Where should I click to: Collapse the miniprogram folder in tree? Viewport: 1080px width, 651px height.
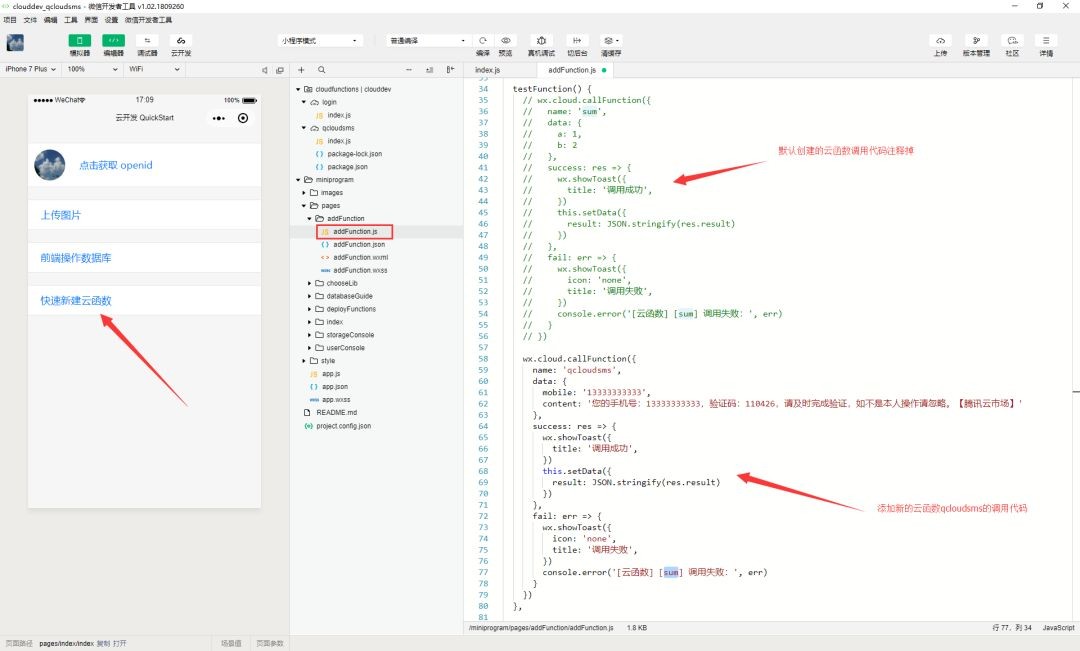point(298,180)
